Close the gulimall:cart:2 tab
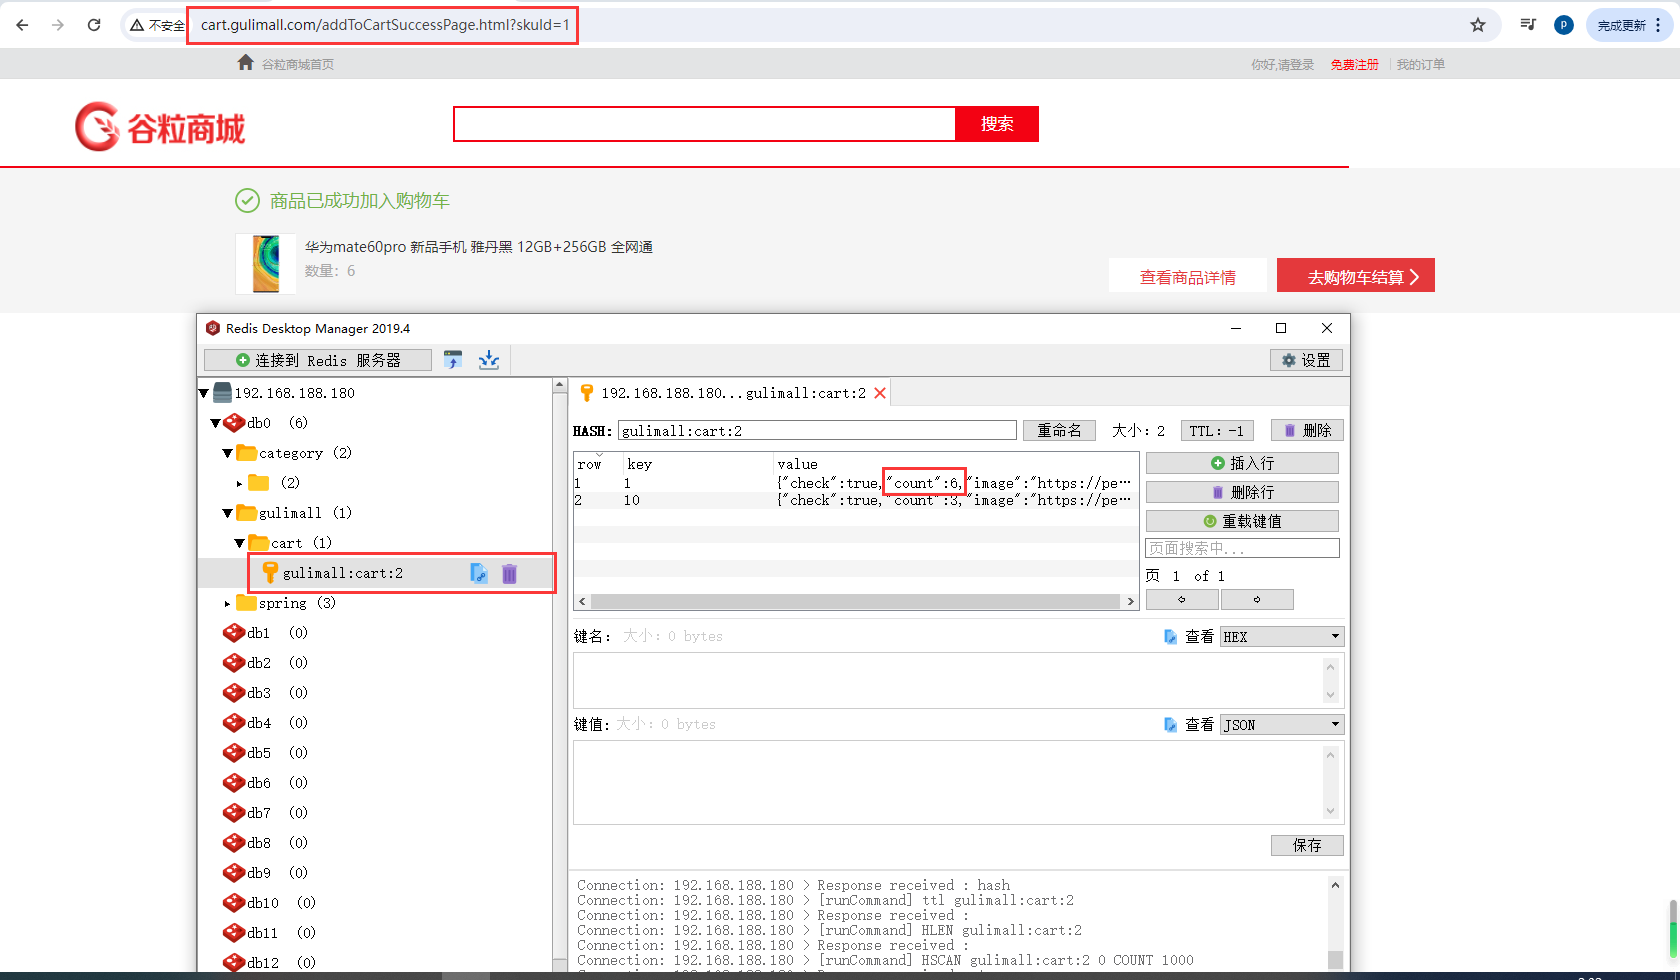1680x980 pixels. pos(880,393)
